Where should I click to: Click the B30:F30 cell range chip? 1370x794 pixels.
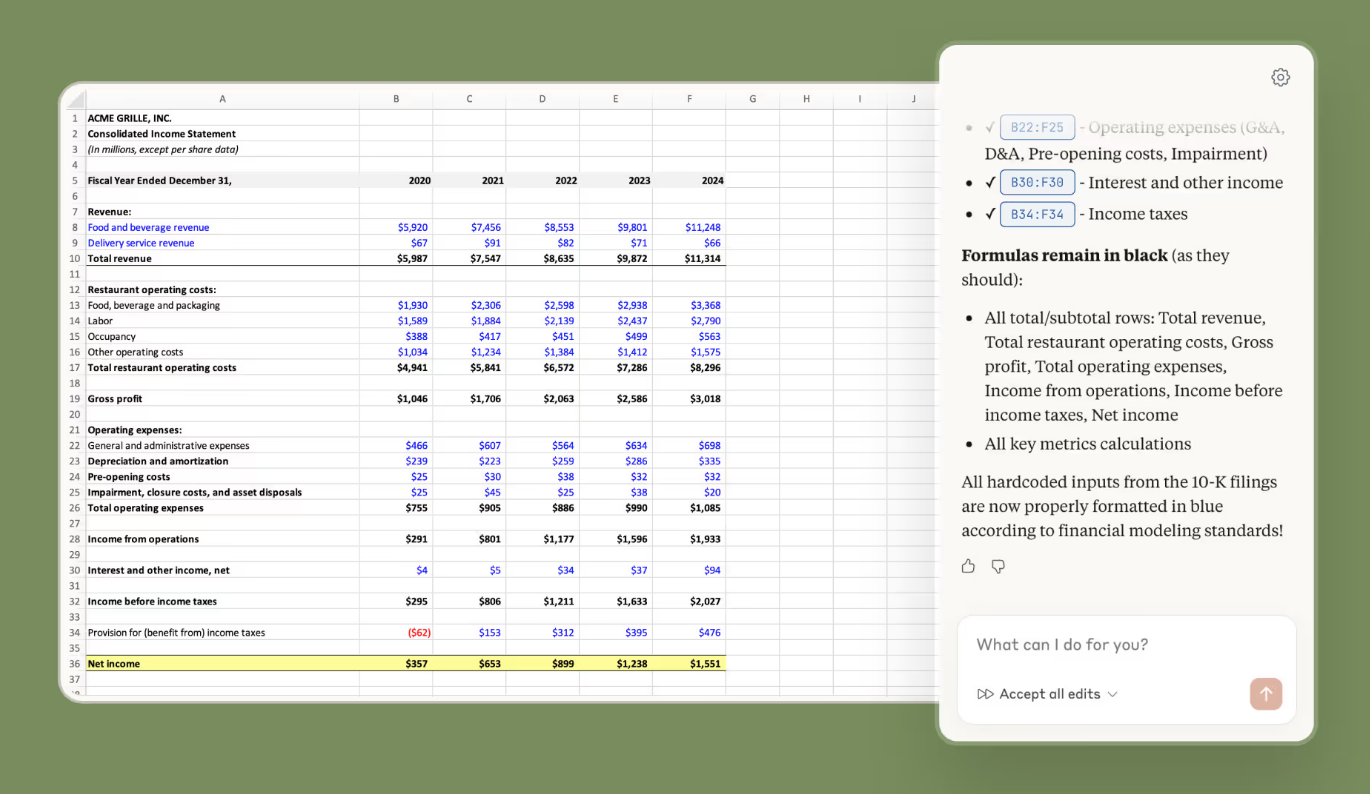click(x=1037, y=183)
